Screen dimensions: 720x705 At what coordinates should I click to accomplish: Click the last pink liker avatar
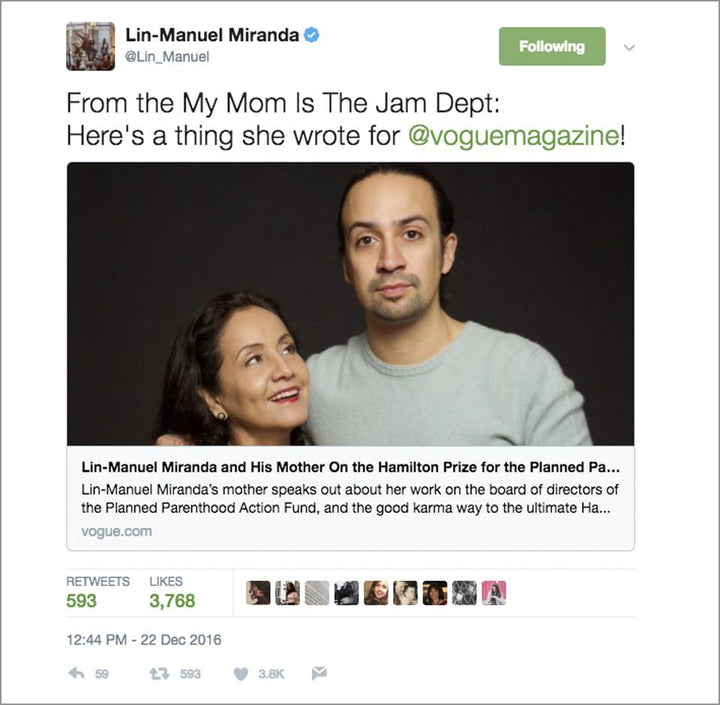point(494,593)
